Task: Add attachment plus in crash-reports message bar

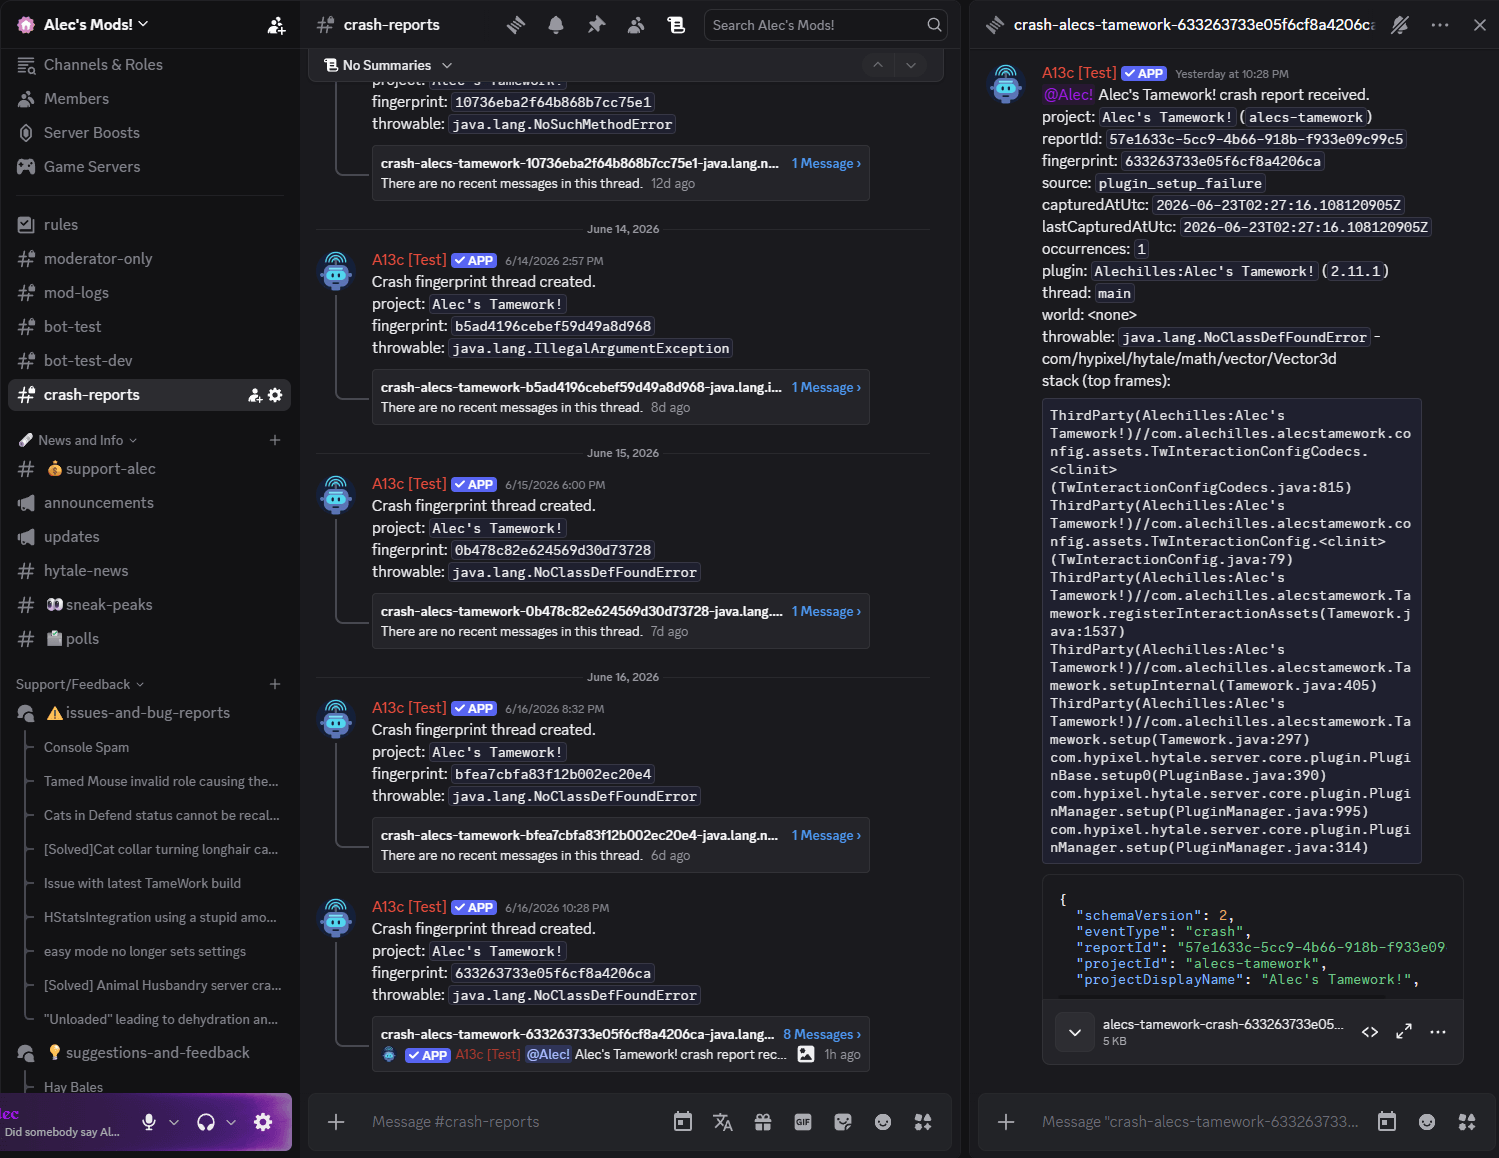Action: tap(336, 1122)
